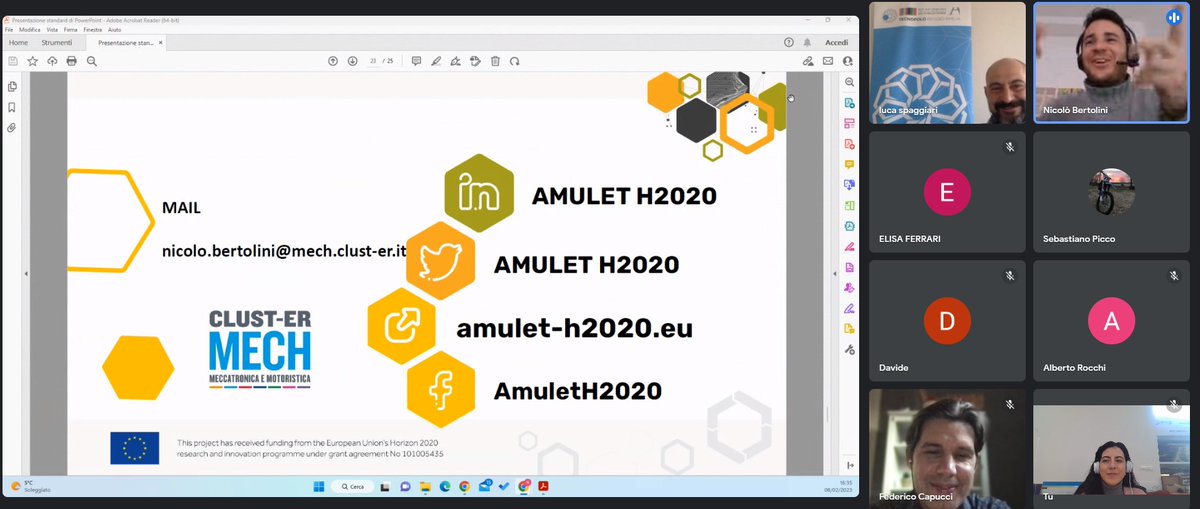This screenshot has height=509, width=1200.
Task: Open the Firma menu
Action: click(71, 30)
